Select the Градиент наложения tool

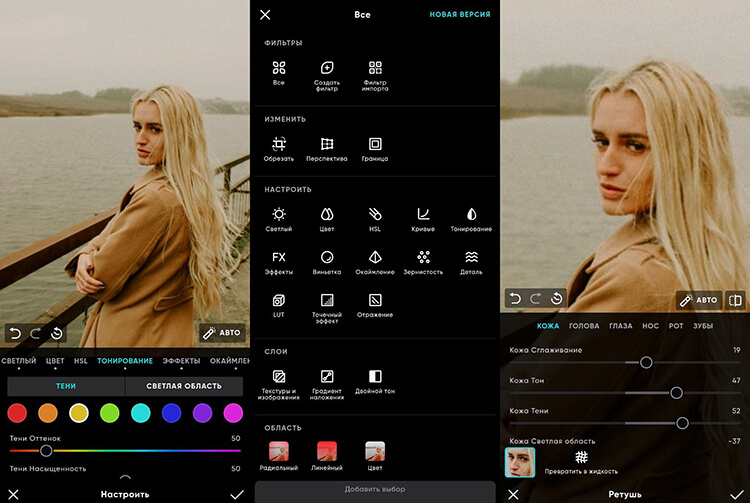point(327,376)
